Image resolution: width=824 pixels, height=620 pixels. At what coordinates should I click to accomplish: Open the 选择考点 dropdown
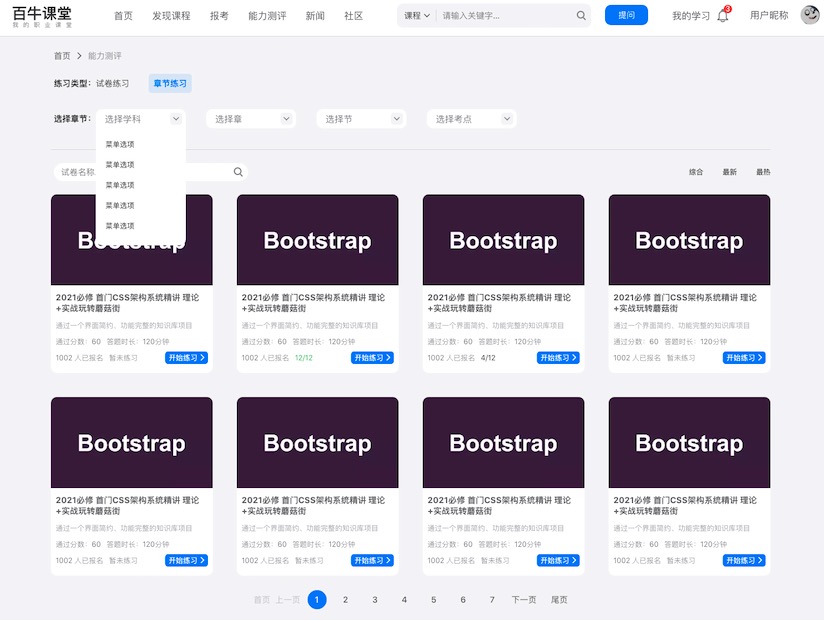click(472, 119)
